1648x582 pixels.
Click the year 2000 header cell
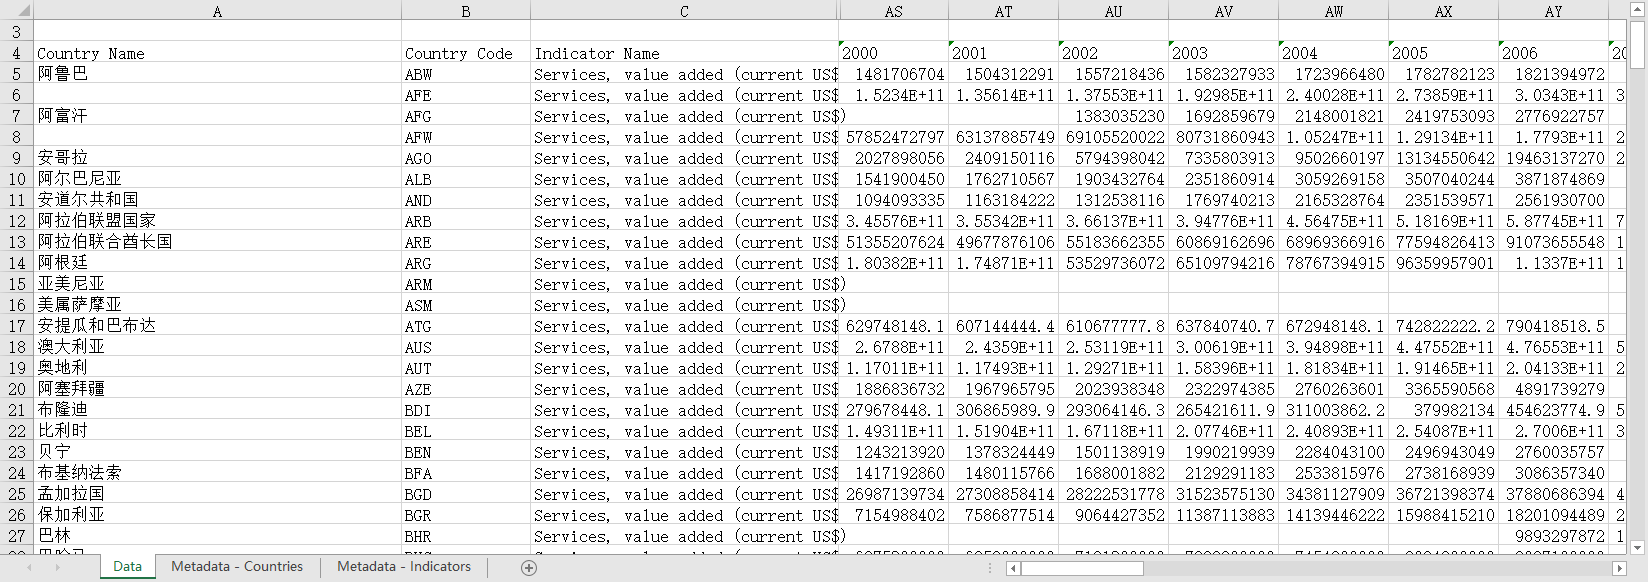click(x=894, y=53)
